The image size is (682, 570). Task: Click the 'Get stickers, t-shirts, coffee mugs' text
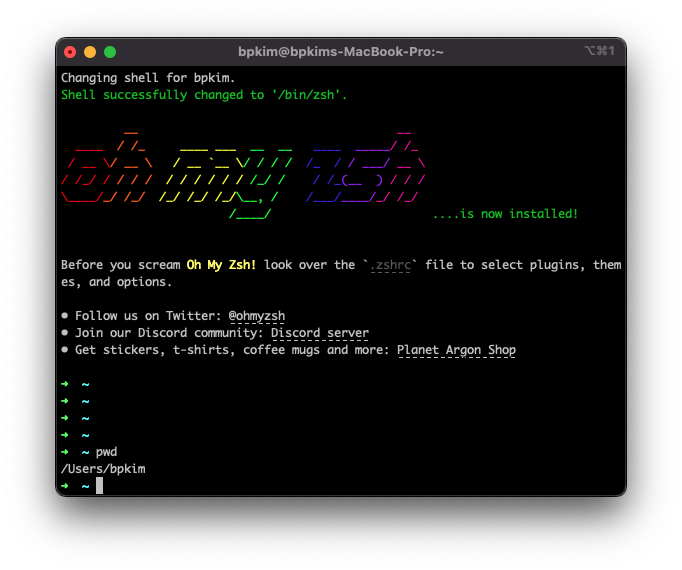point(197,350)
